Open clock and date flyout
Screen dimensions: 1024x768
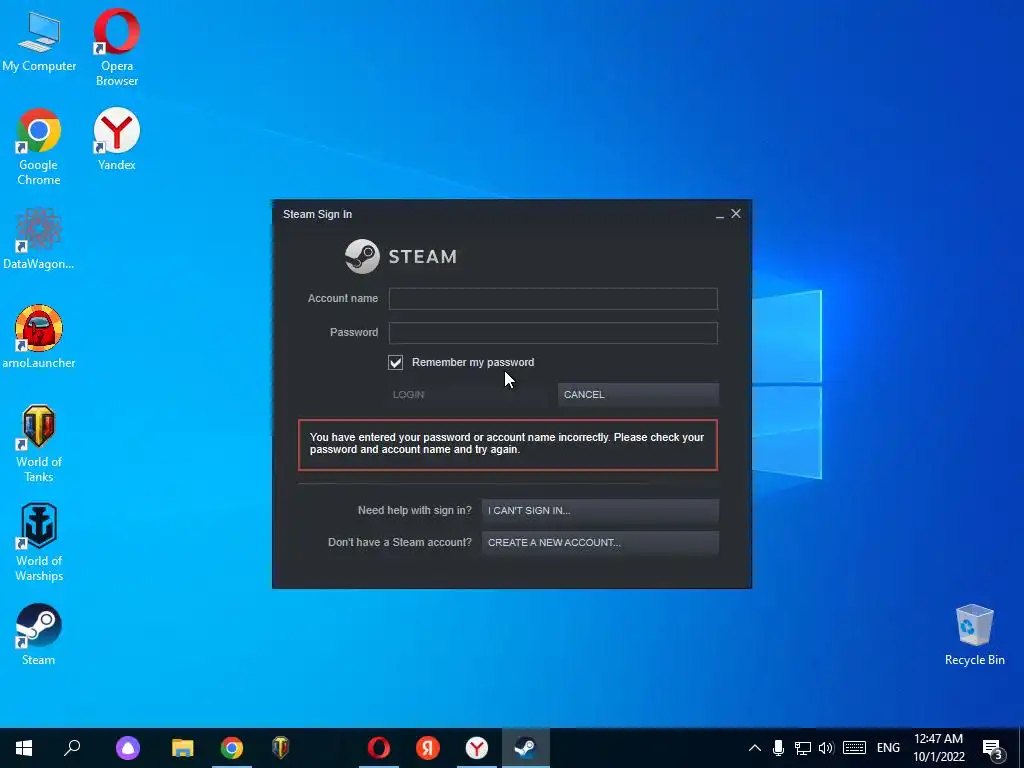[938, 748]
